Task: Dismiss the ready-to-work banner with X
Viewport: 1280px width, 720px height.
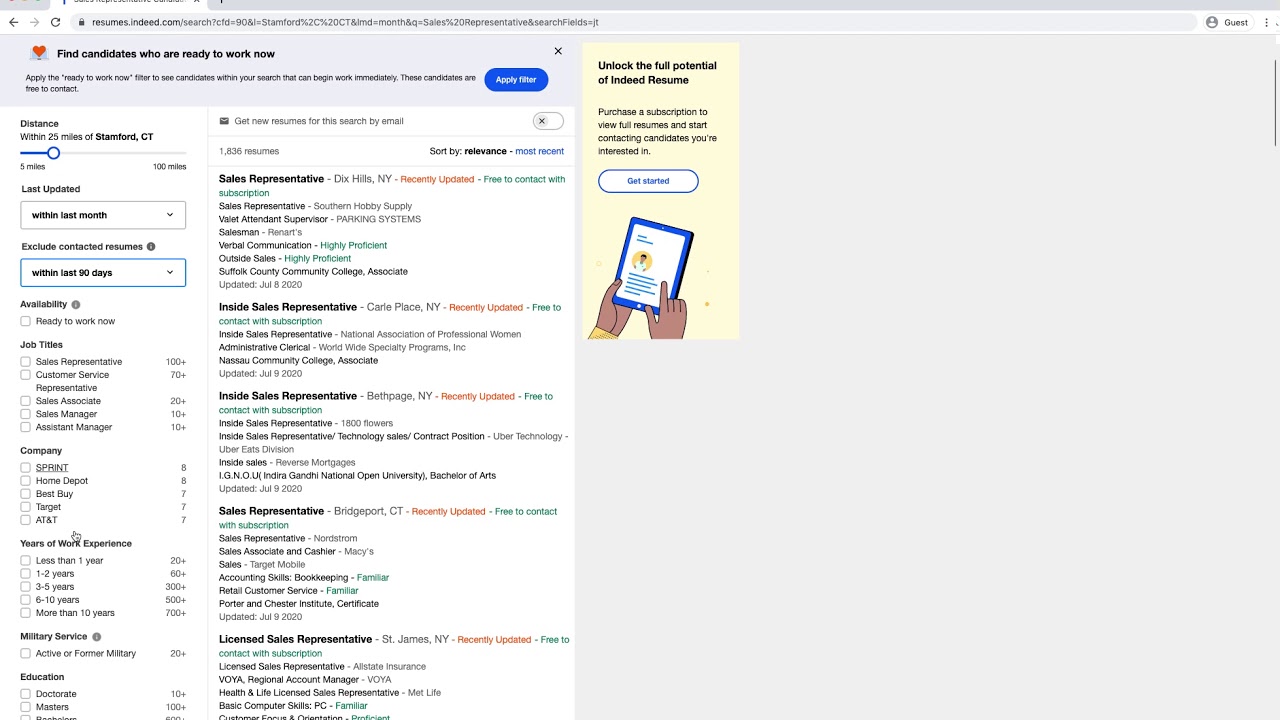Action: coord(558,51)
